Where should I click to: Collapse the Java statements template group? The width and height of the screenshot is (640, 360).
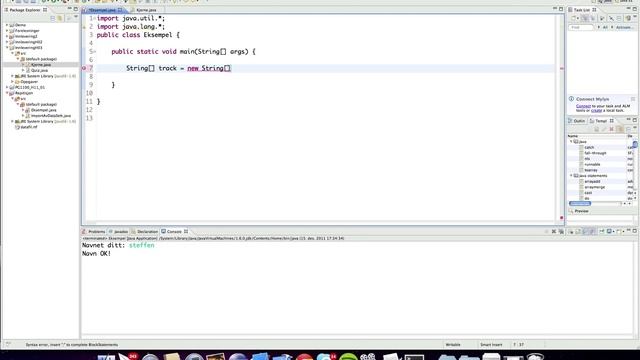[x=571, y=176]
